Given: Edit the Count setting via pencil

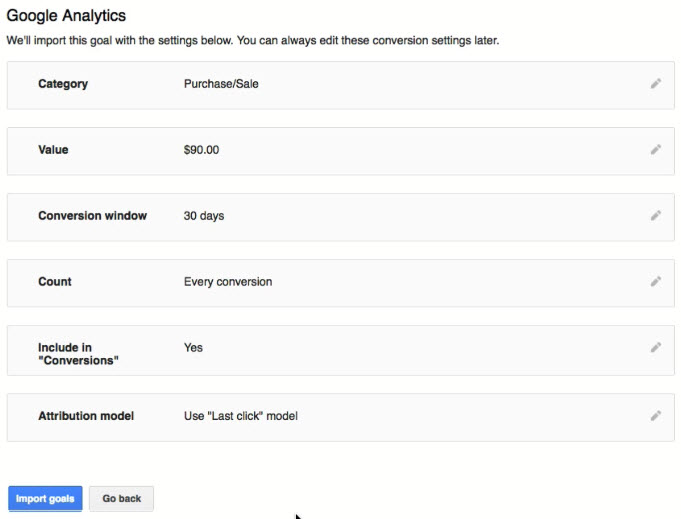Looking at the screenshot, I should coord(656,282).
